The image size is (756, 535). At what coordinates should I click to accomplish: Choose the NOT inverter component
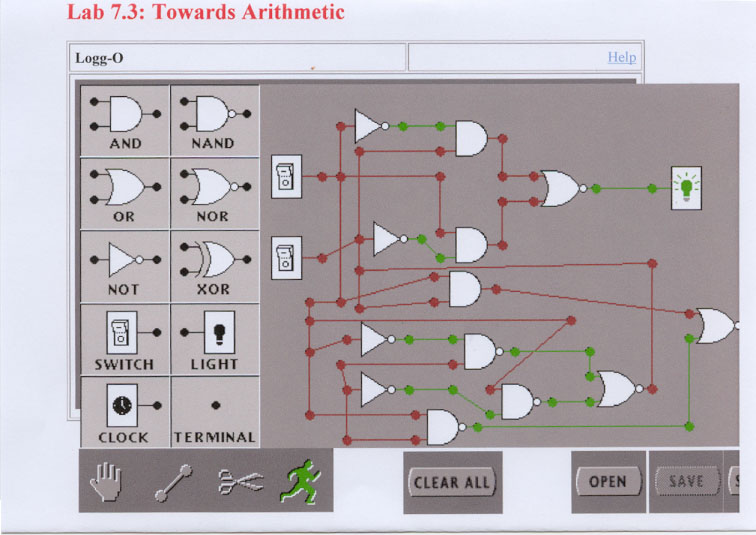[125, 266]
